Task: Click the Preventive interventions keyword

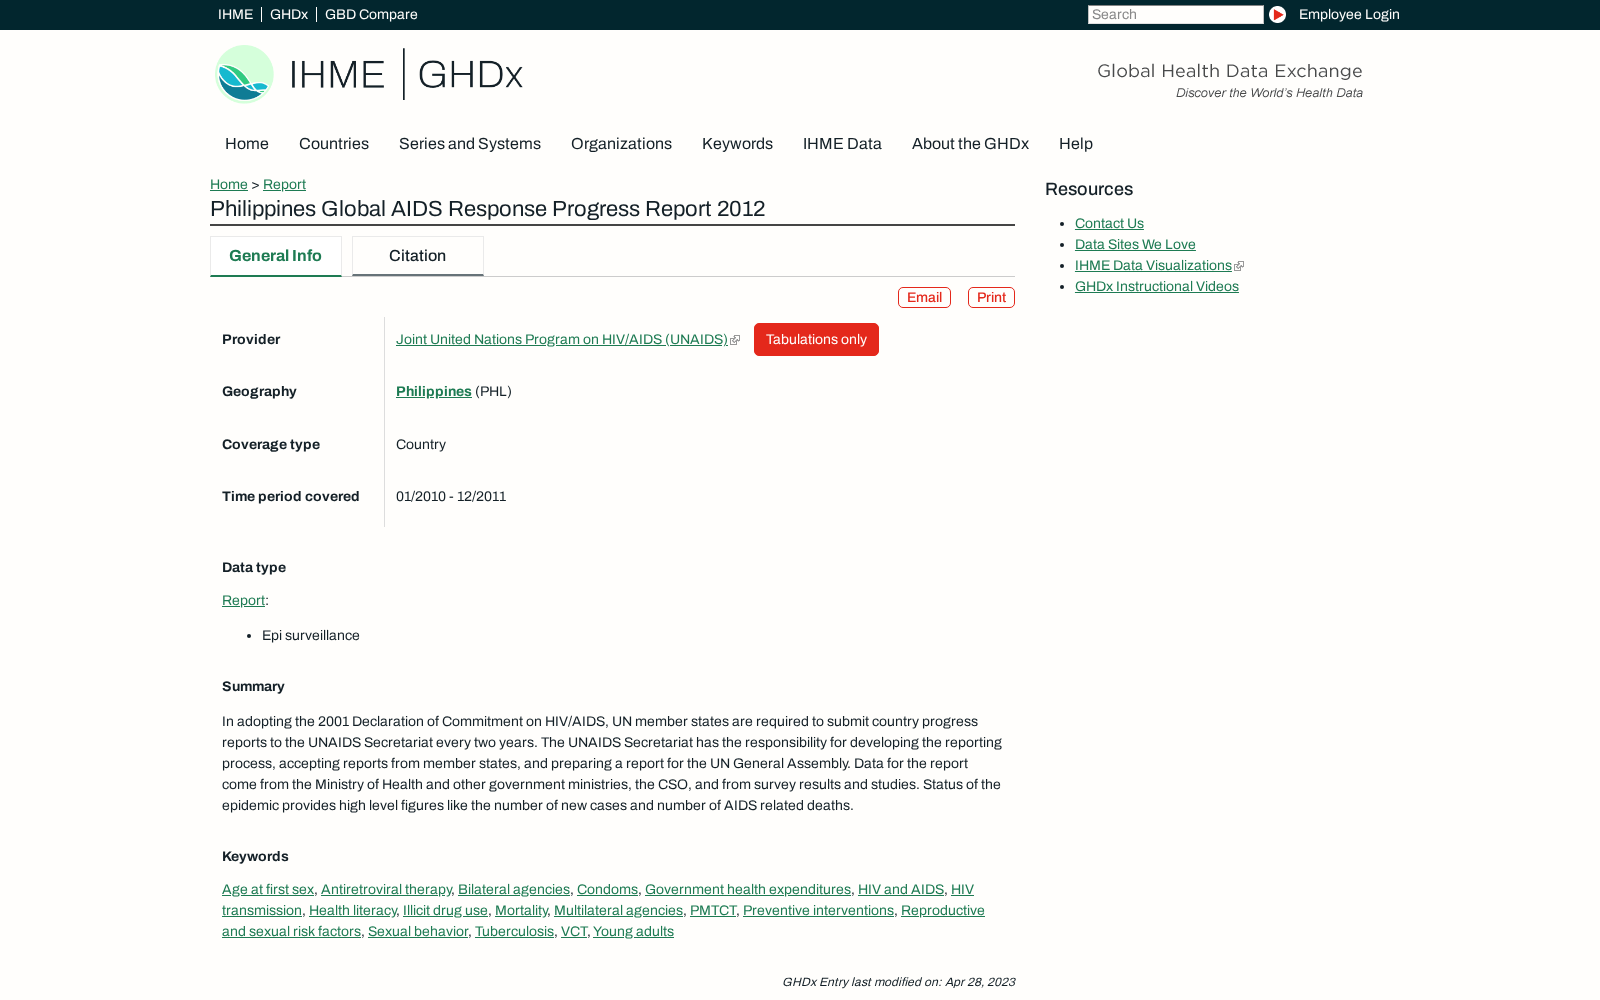Action: click(x=818, y=911)
